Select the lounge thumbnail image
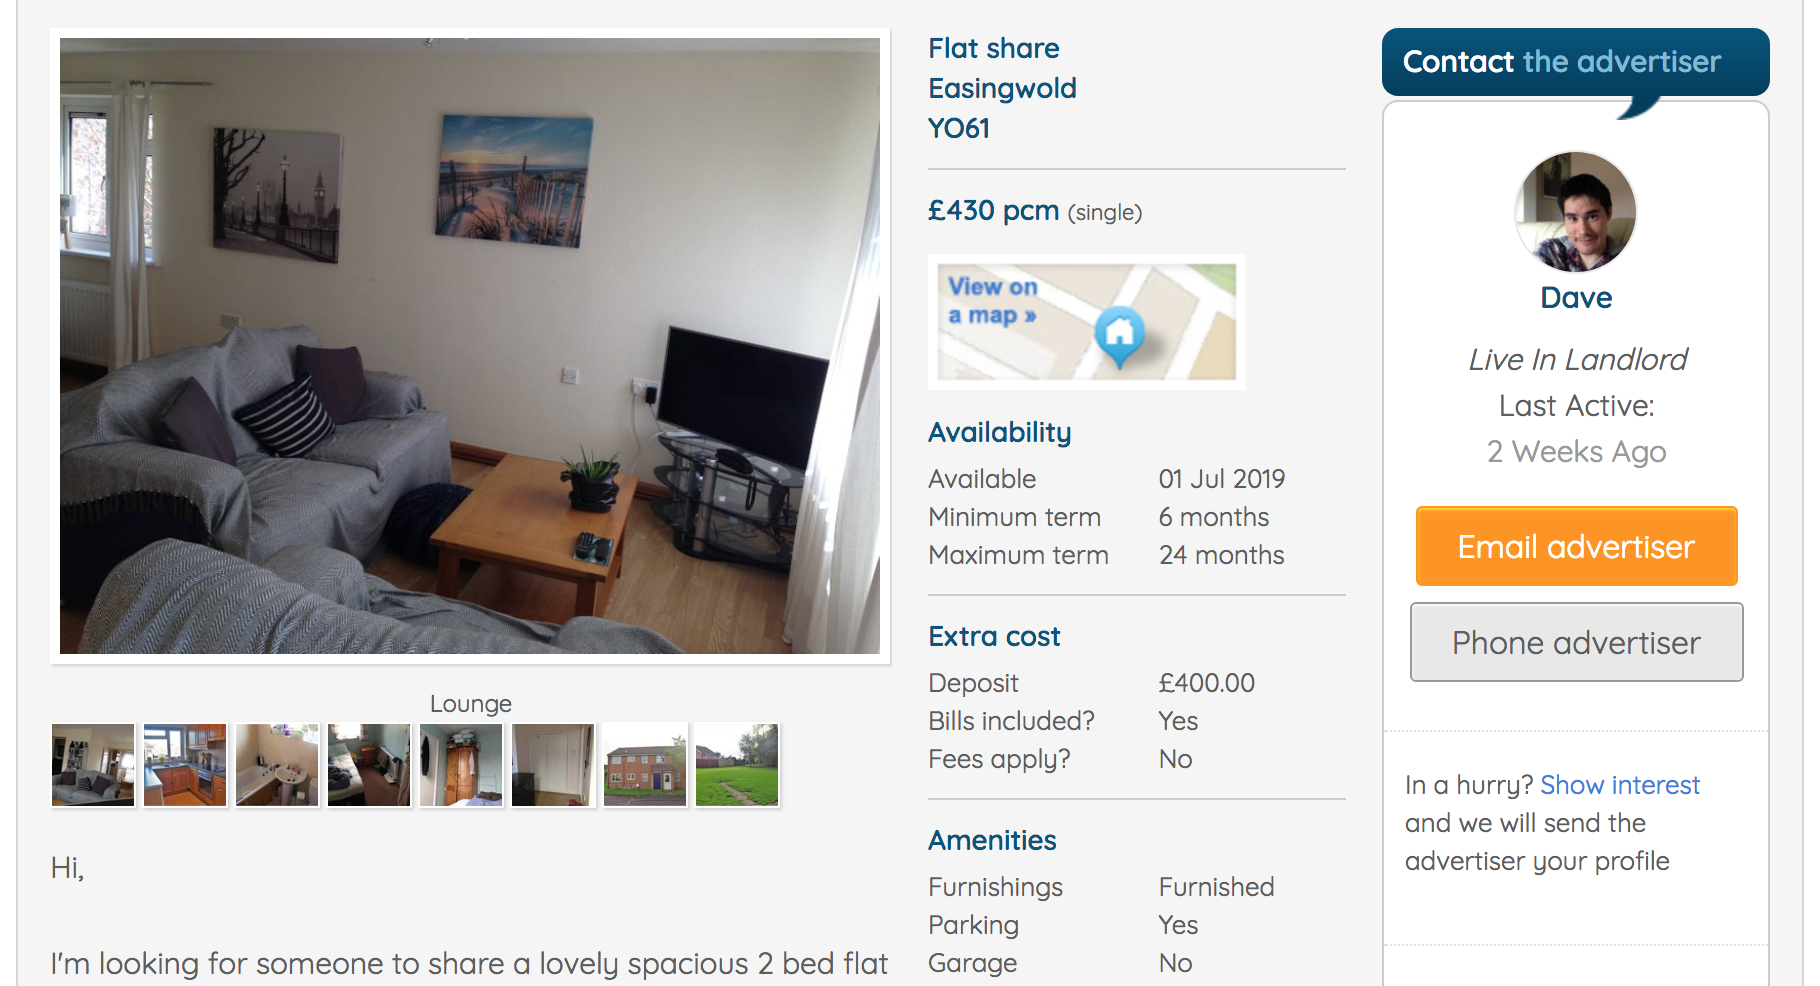Image resolution: width=1820 pixels, height=986 pixels. (x=93, y=765)
